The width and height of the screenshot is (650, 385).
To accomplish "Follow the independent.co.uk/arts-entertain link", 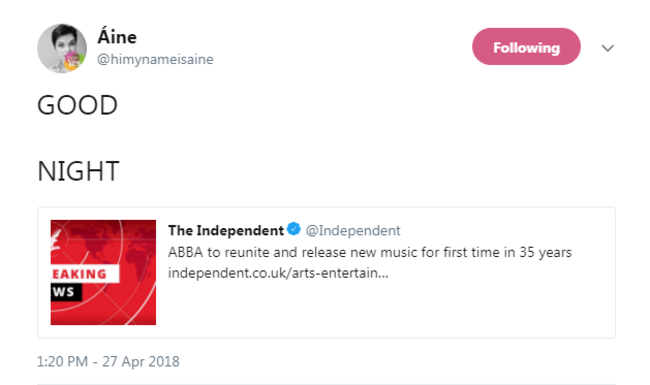I will coord(278,273).
